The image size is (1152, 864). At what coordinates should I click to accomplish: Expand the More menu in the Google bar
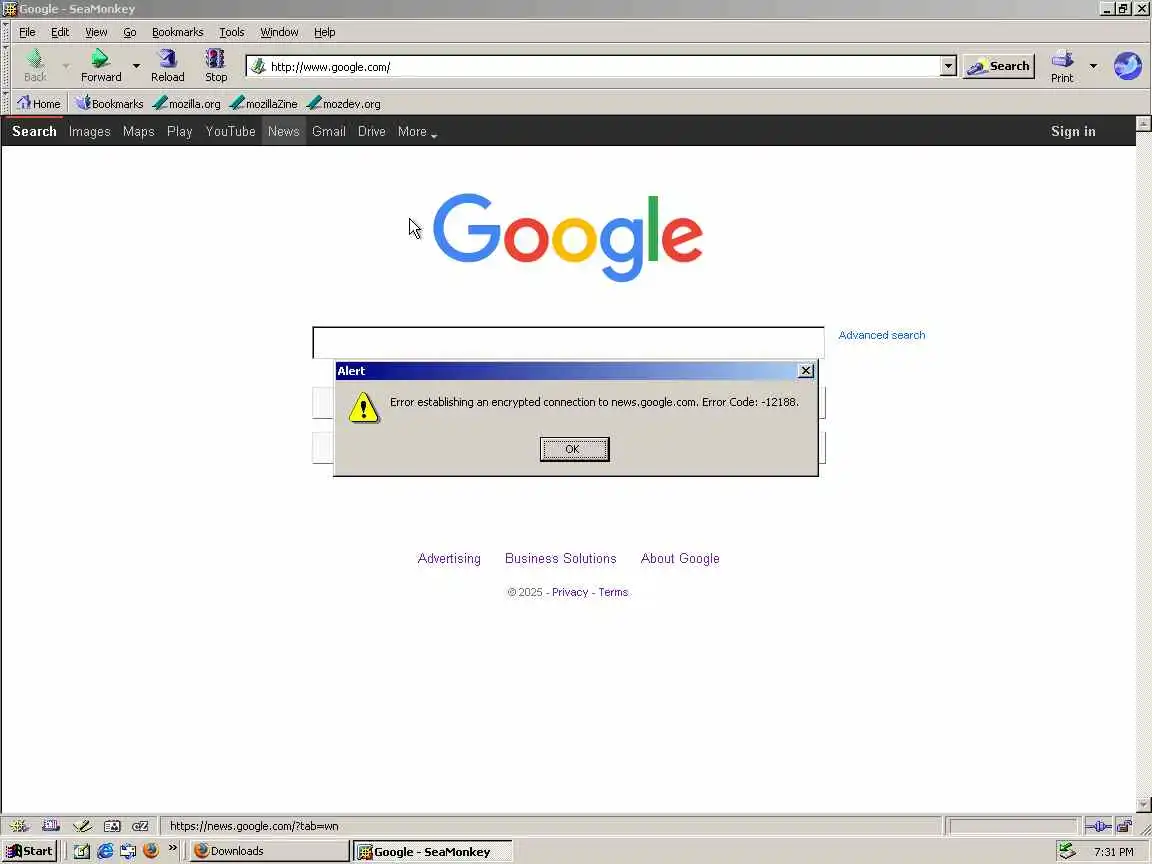pos(417,132)
